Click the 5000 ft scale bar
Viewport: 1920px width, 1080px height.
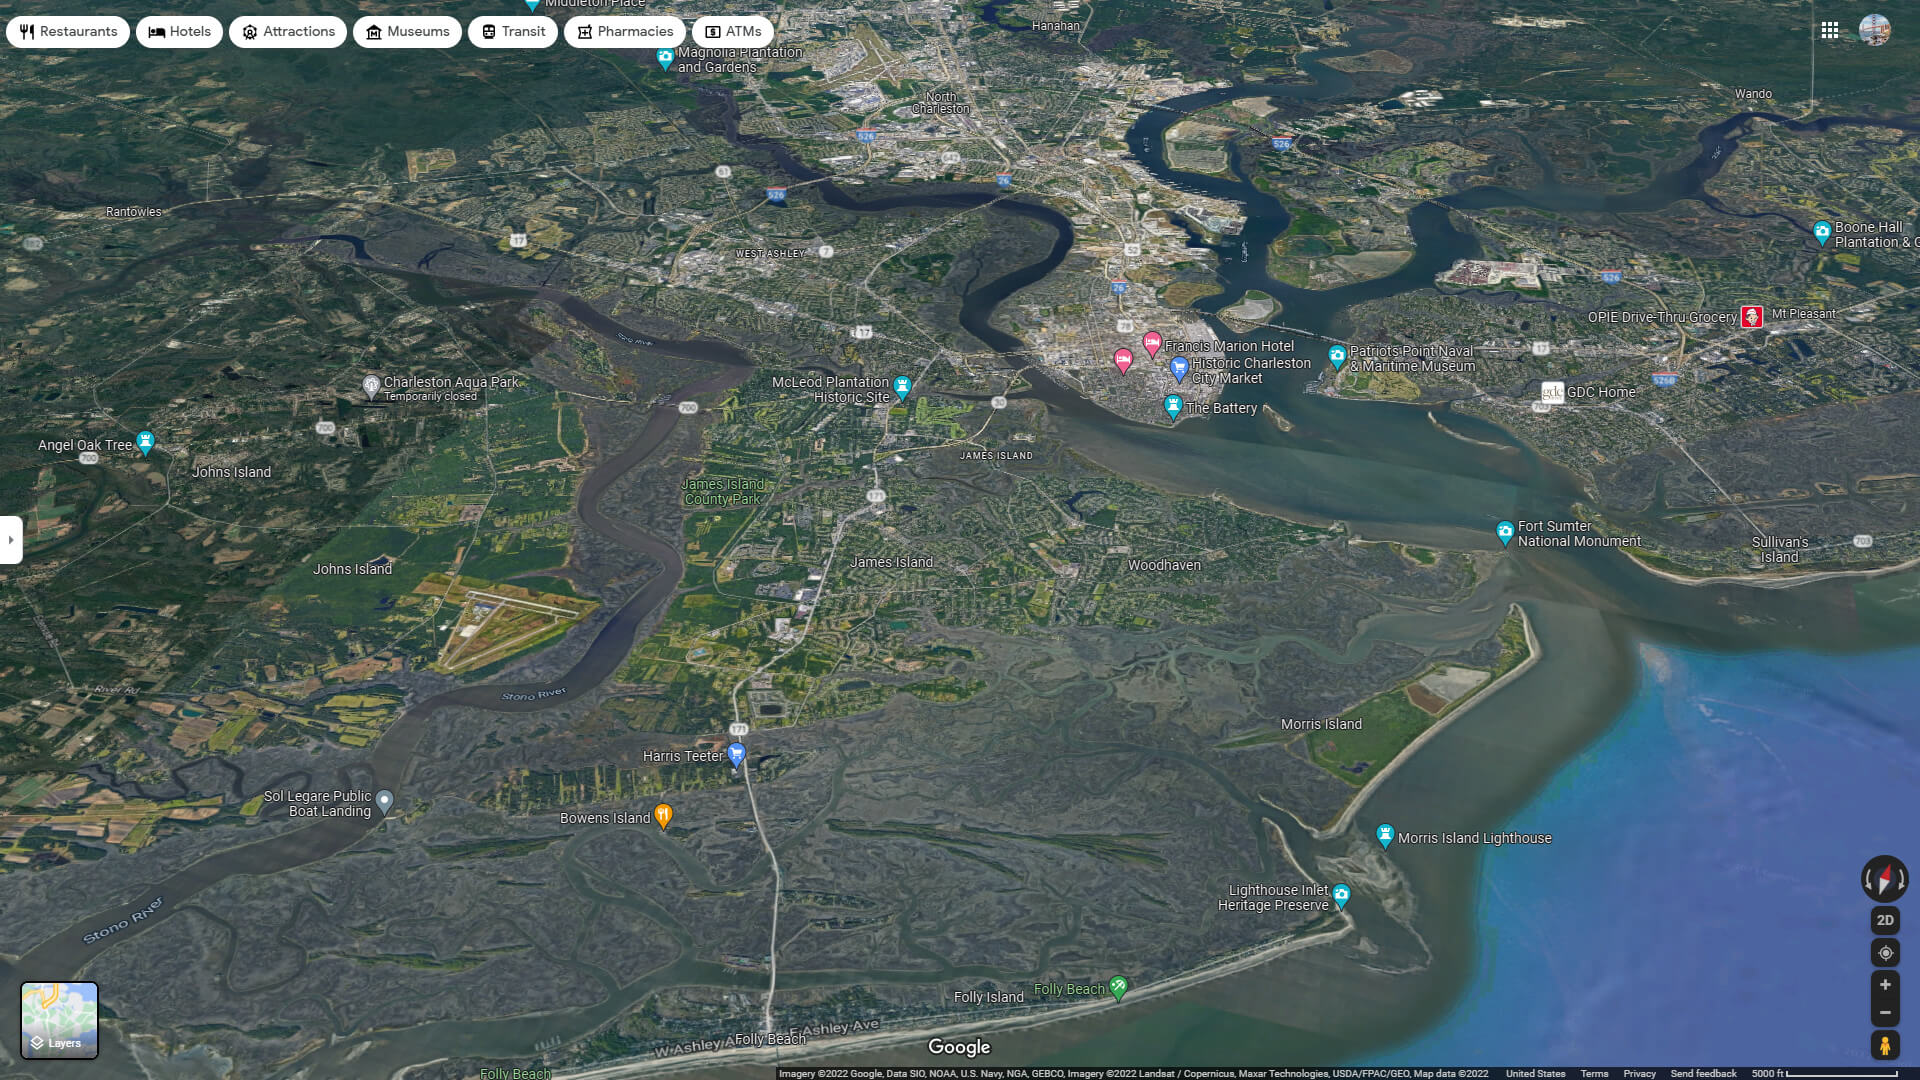tap(1824, 1073)
